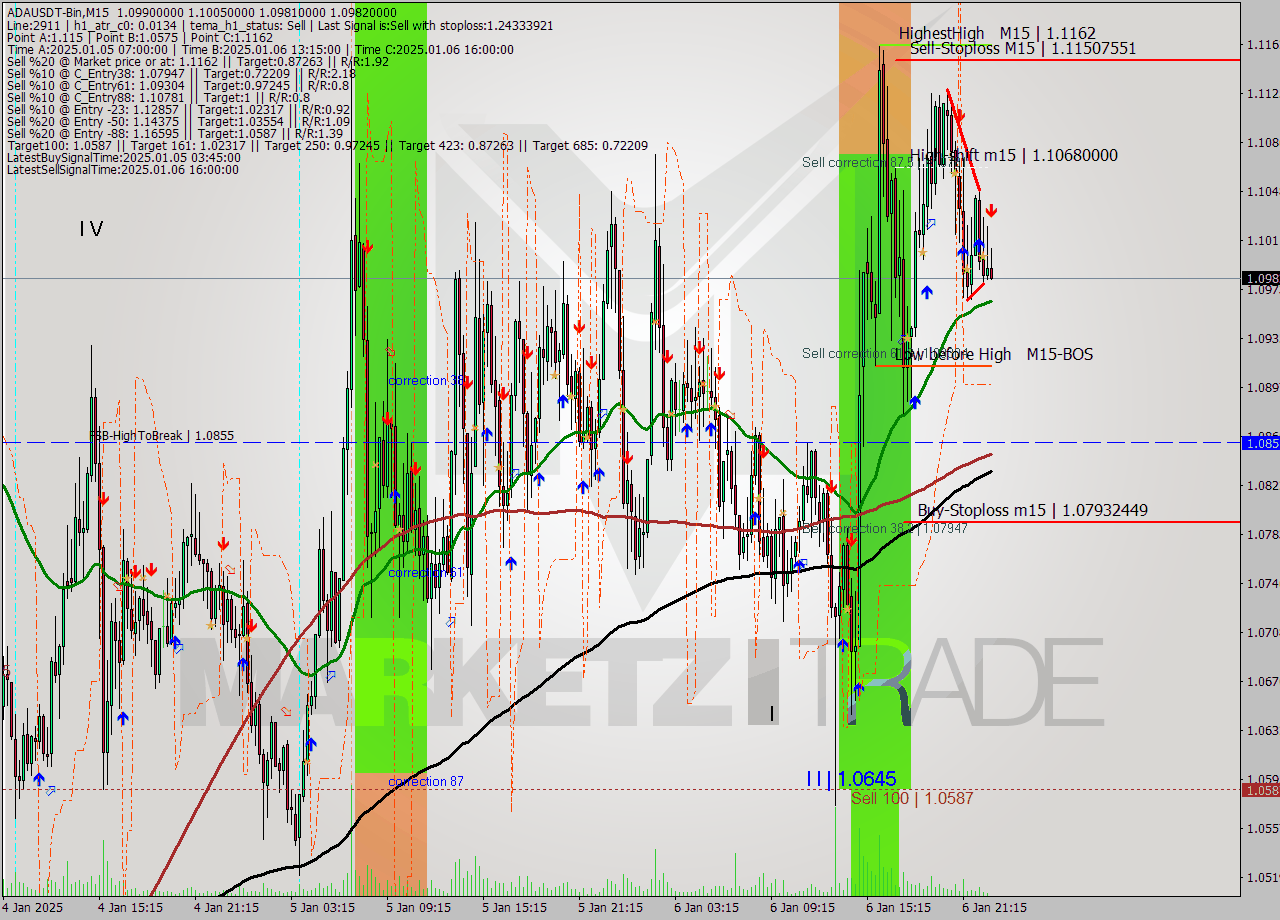
Task: Click the 1.089 price axis label
Action: click(x=1264, y=388)
